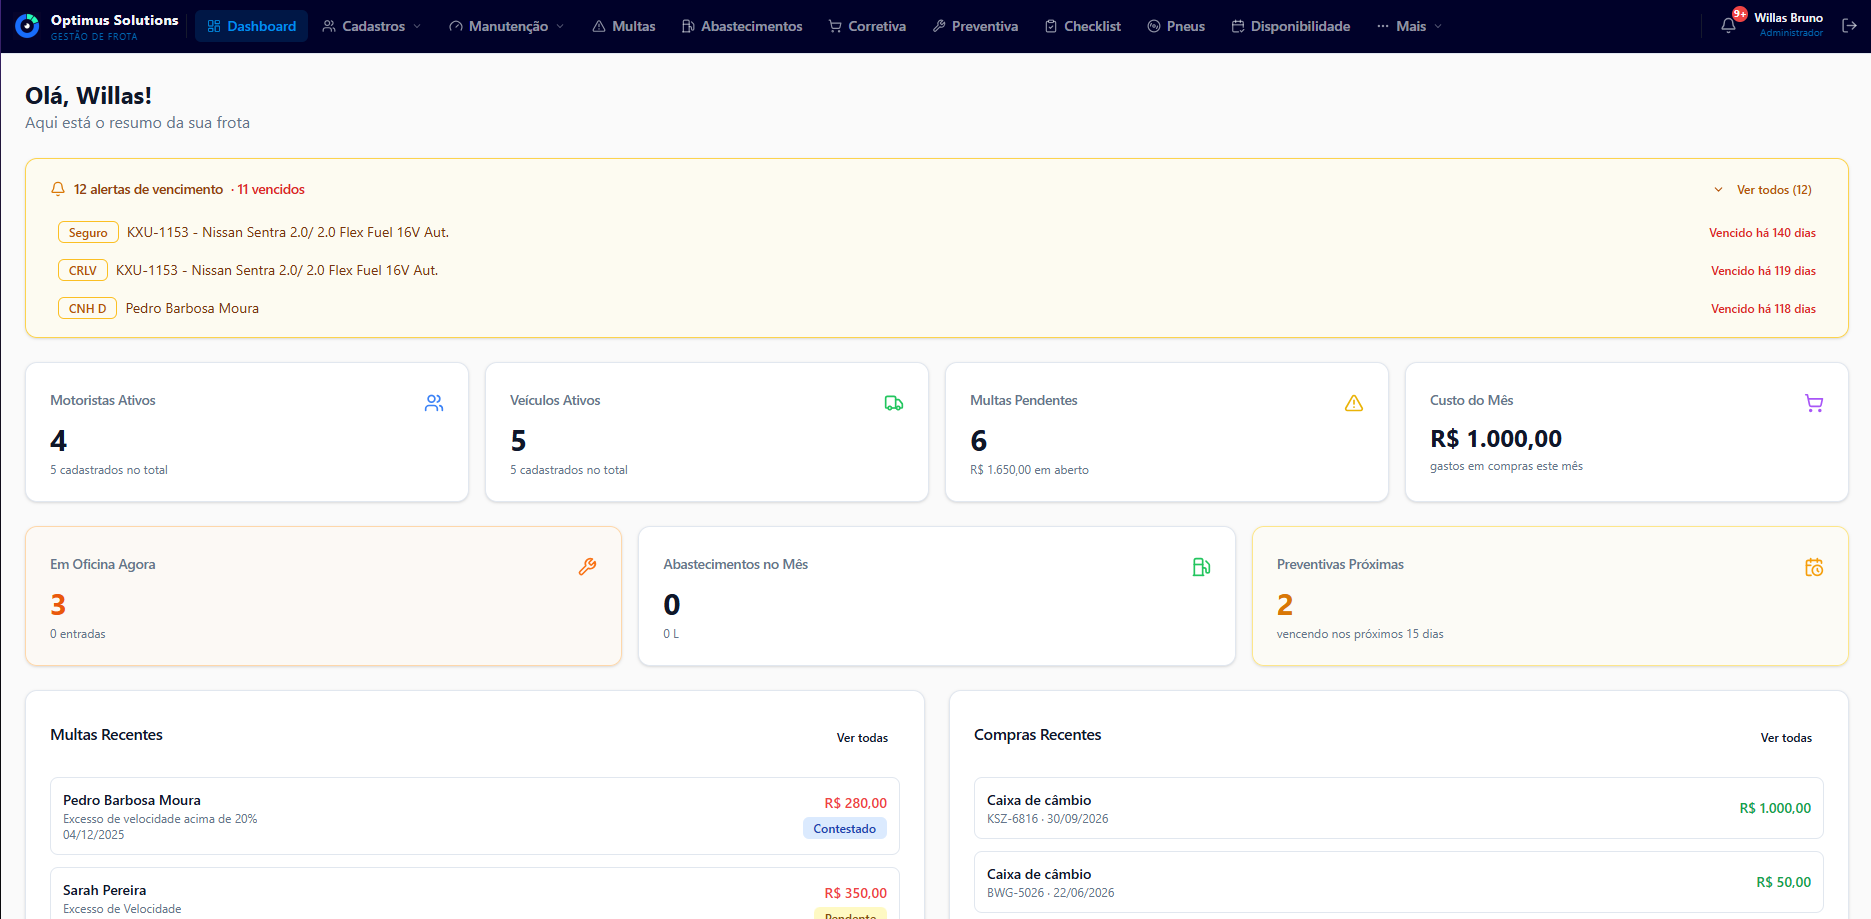Click the fuel pump icon on Abastecimentos no Mês card

[x=1201, y=567]
